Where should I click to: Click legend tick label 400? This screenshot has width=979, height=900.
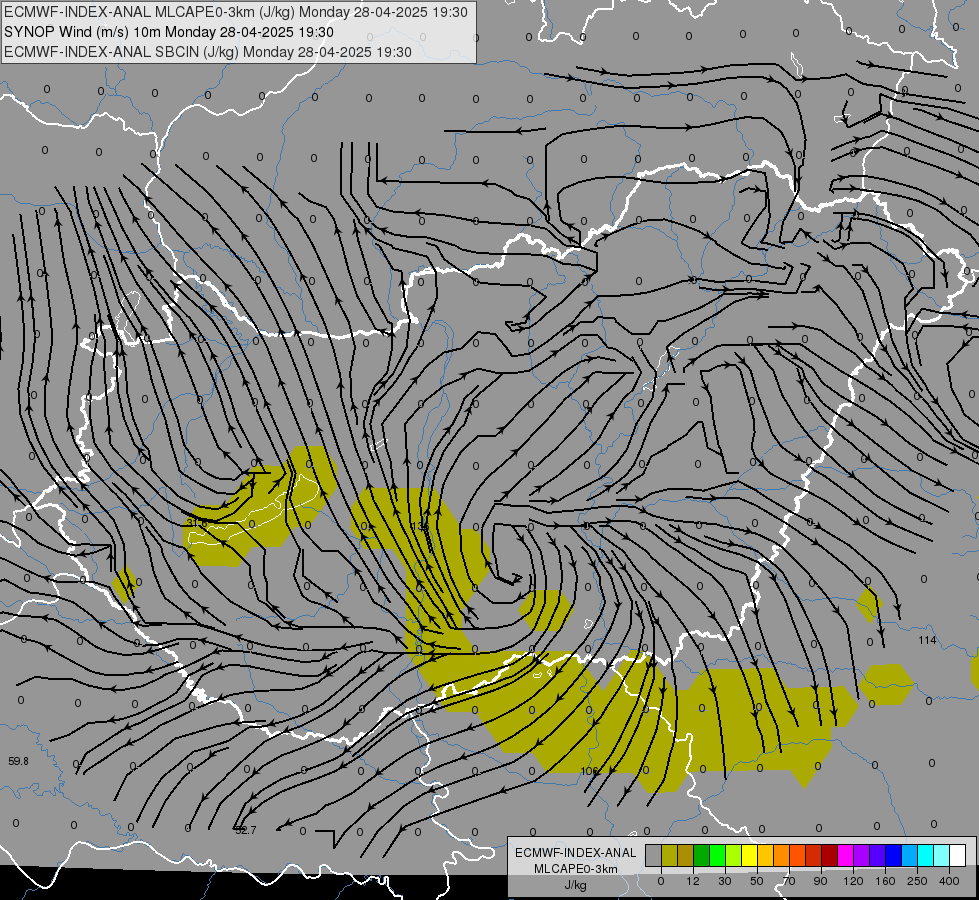point(948,881)
